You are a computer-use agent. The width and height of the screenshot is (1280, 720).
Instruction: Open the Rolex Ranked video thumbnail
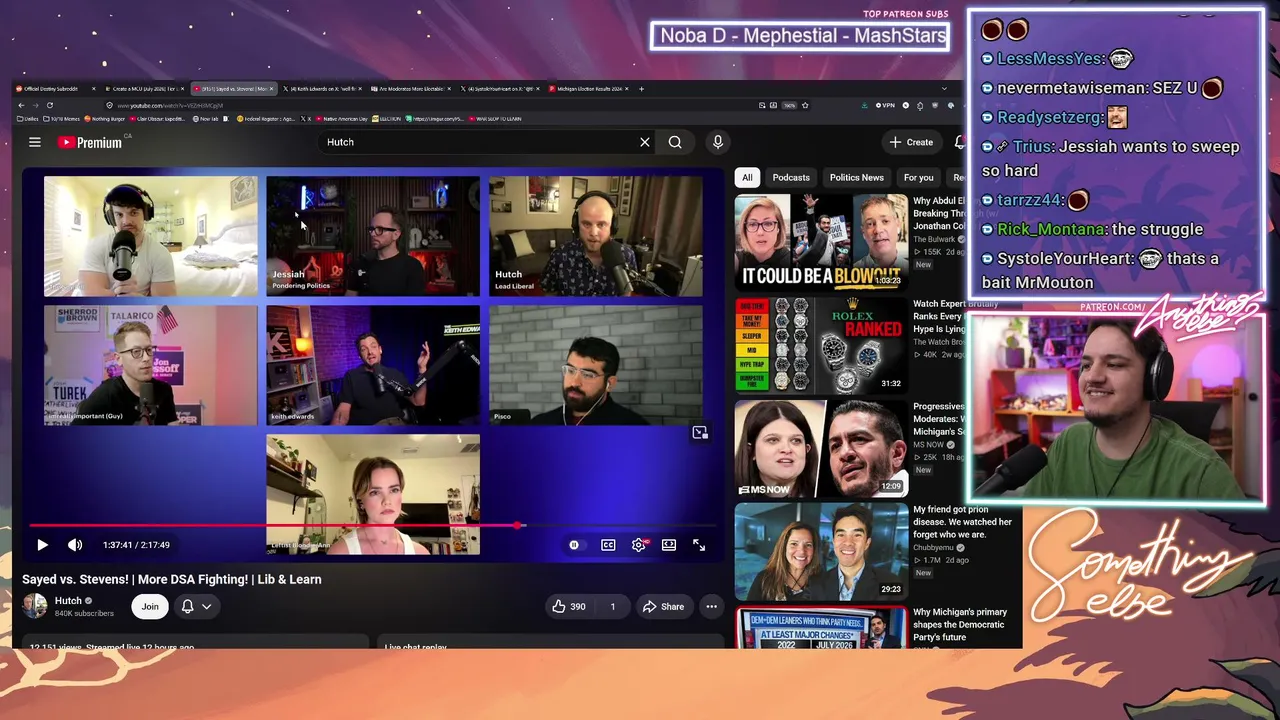click(821, 345)
